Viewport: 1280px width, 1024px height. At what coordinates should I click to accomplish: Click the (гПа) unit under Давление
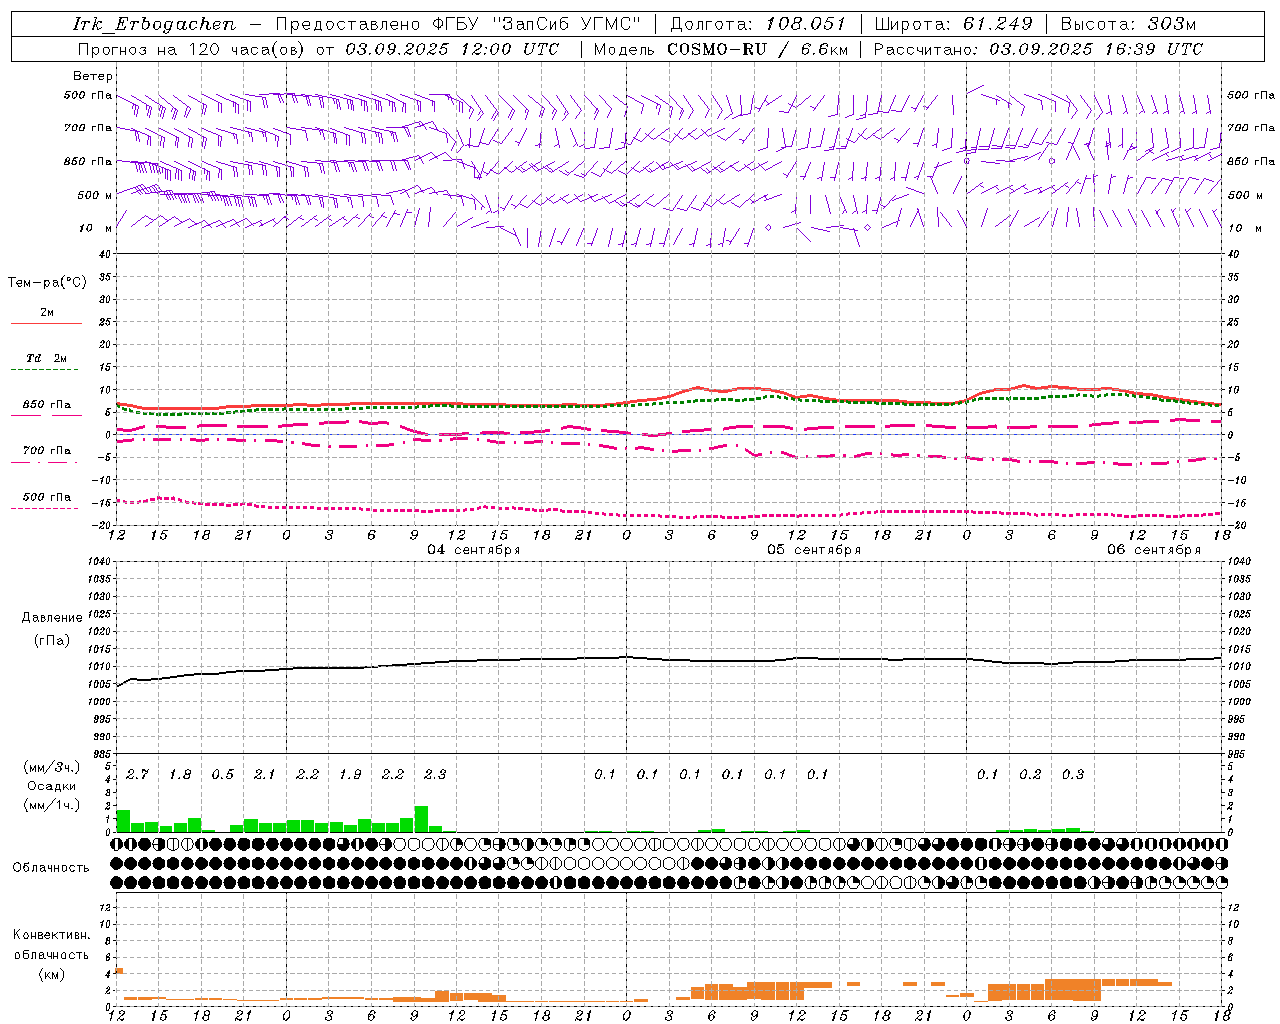pos(52,640)
